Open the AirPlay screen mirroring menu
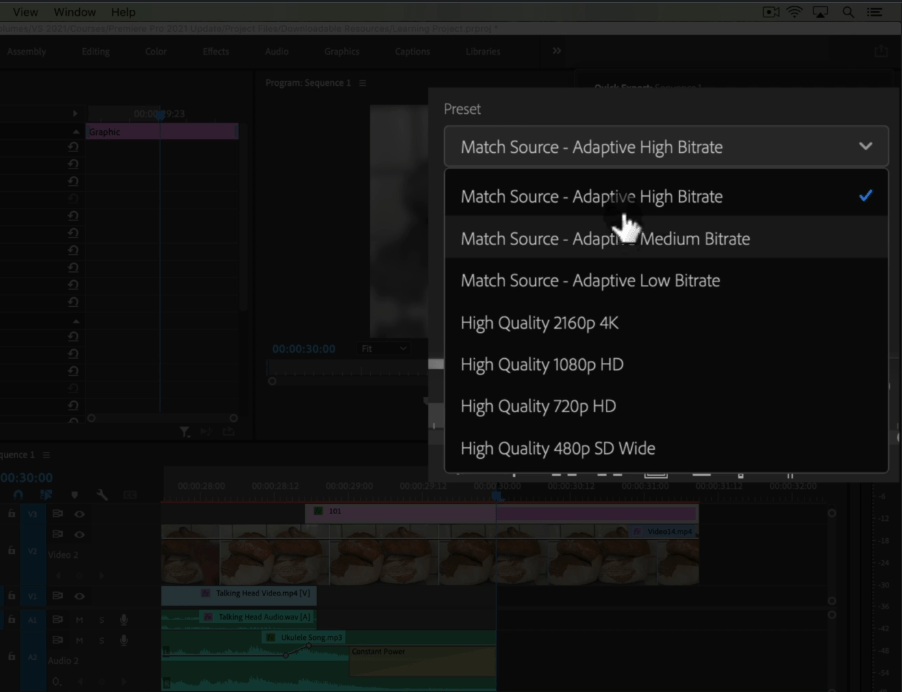 click(820, 12)
